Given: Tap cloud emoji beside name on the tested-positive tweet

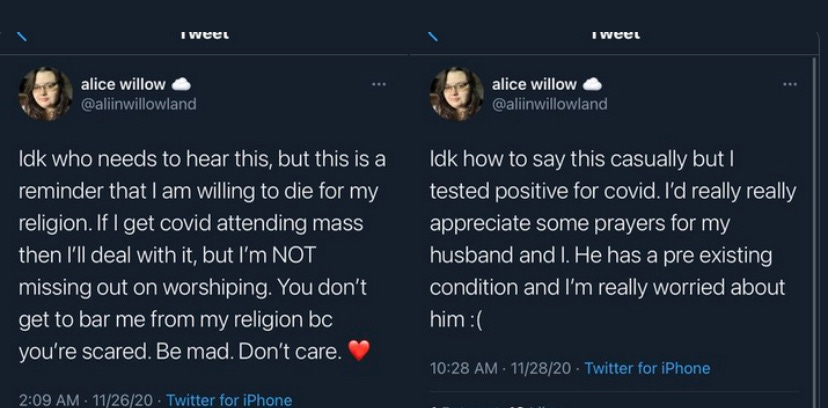Looking at the screenshot, I should click(592, 84).
